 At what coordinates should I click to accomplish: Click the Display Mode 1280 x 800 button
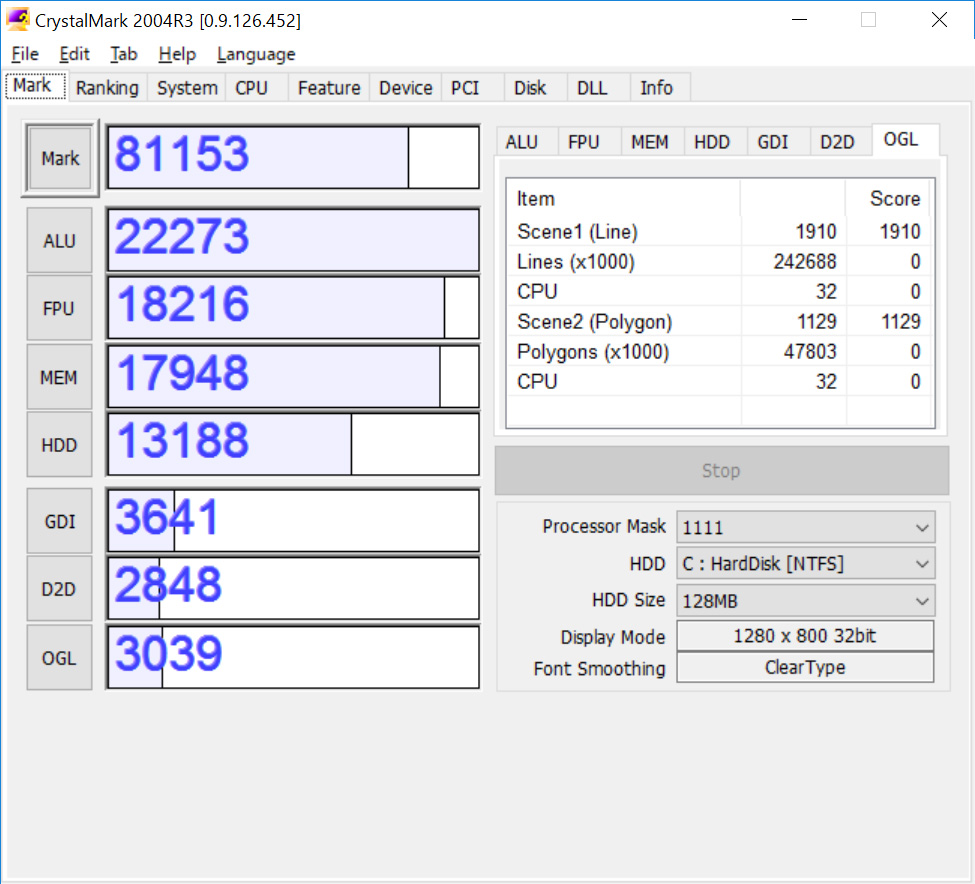pos(805,636)
